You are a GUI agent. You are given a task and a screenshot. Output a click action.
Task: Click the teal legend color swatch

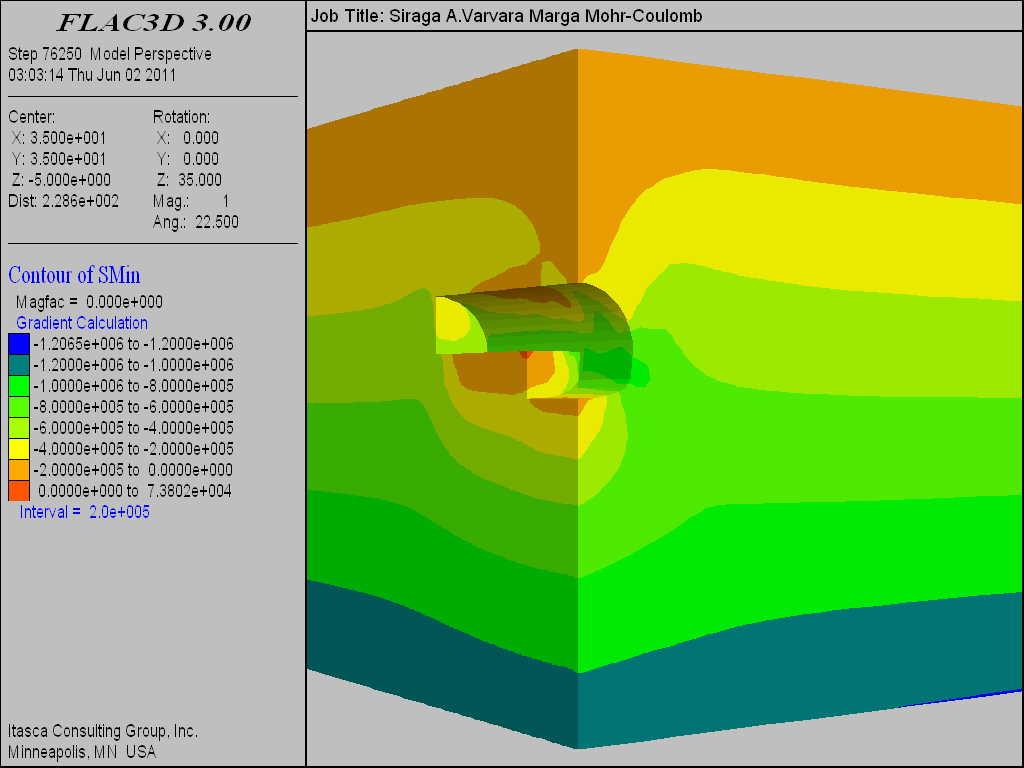click(19, 364)
